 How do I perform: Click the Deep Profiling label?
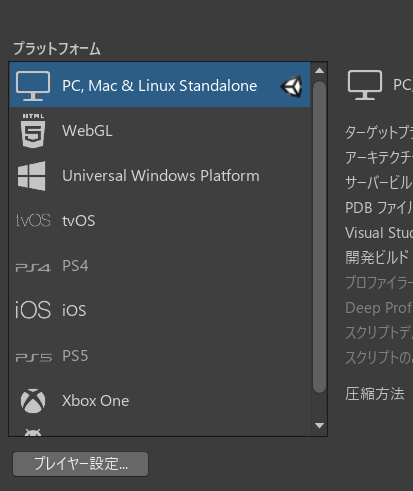click(x=379, y=308)
